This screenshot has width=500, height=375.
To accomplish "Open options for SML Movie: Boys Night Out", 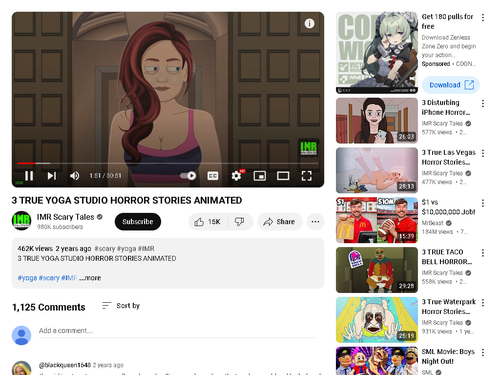I will click(483, 352).
